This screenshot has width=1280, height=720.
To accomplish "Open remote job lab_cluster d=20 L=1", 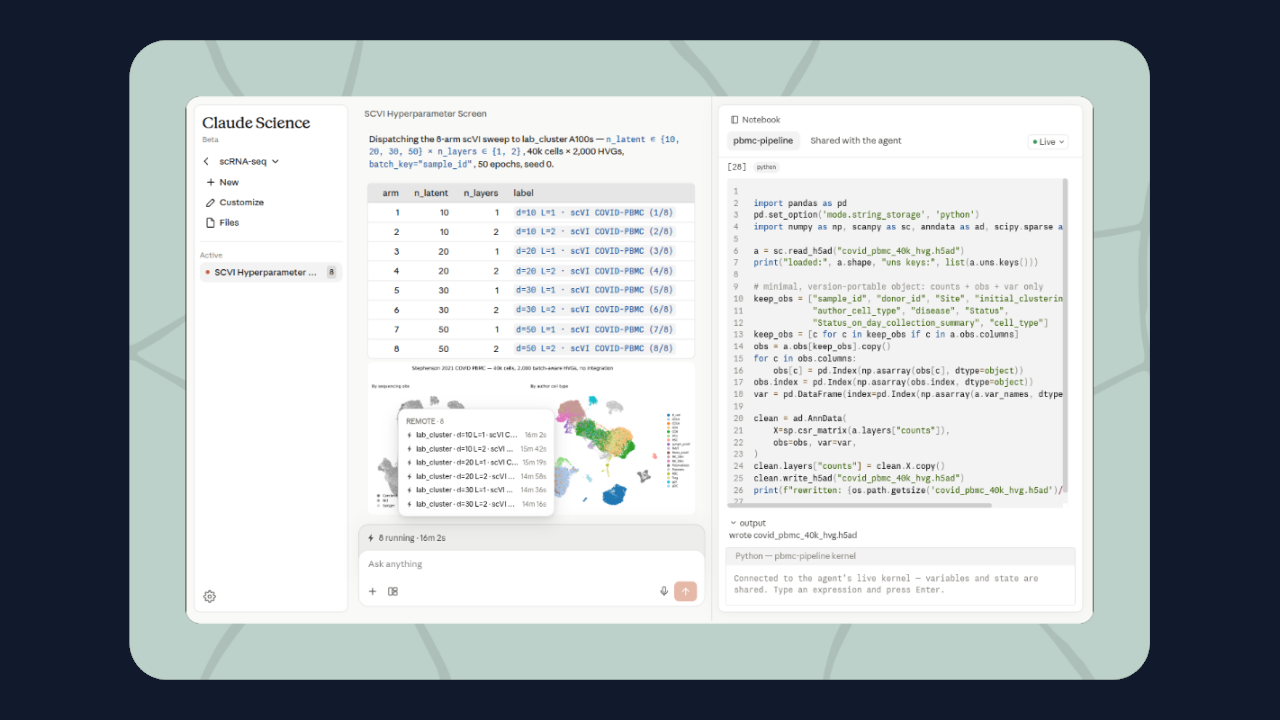I will pos(476,463).
